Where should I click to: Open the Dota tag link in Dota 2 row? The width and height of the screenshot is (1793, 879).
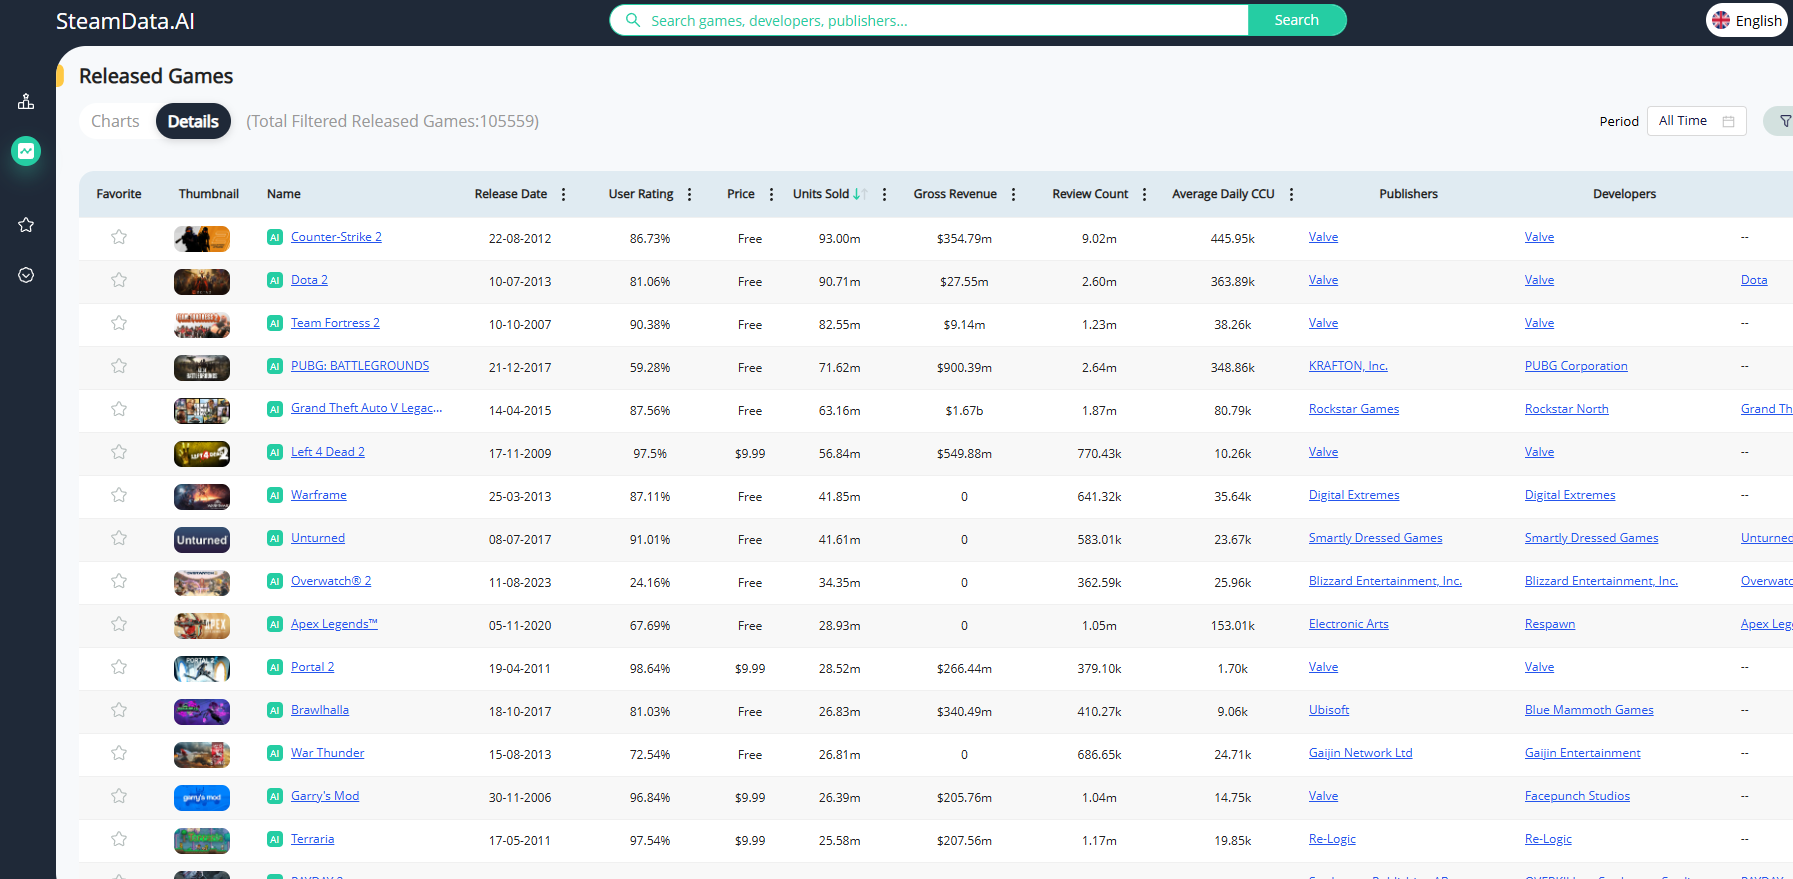pyautogui.click(x=1754, y=280)
